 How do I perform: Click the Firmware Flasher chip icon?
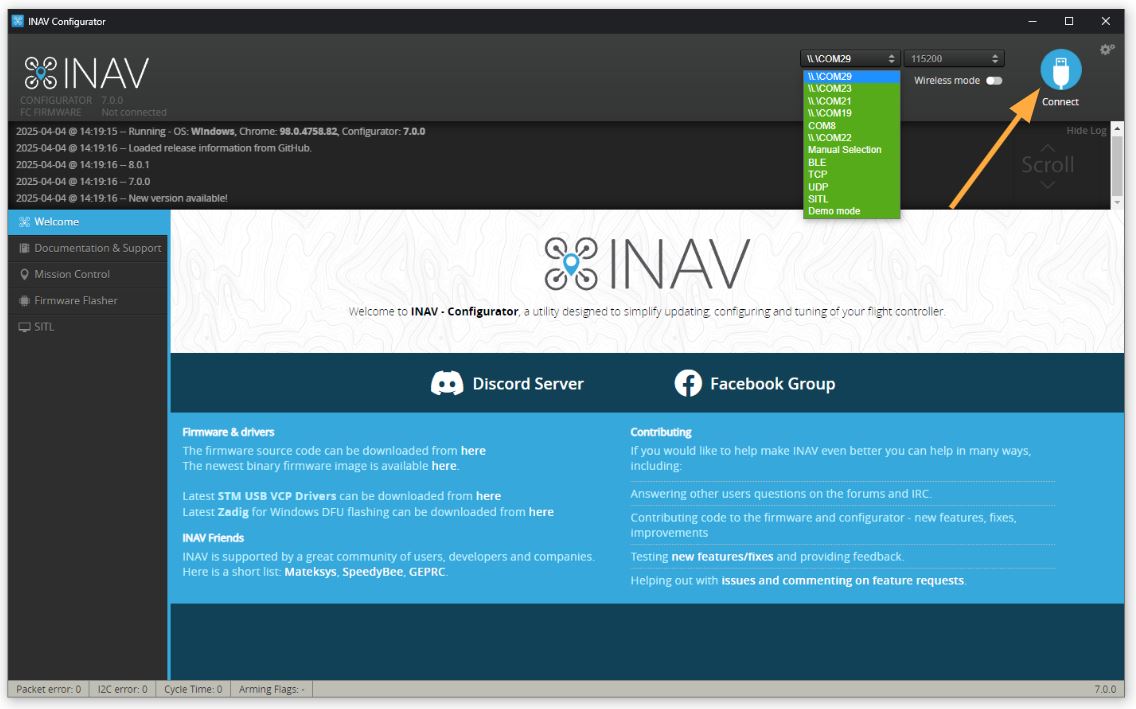point(24,301)
